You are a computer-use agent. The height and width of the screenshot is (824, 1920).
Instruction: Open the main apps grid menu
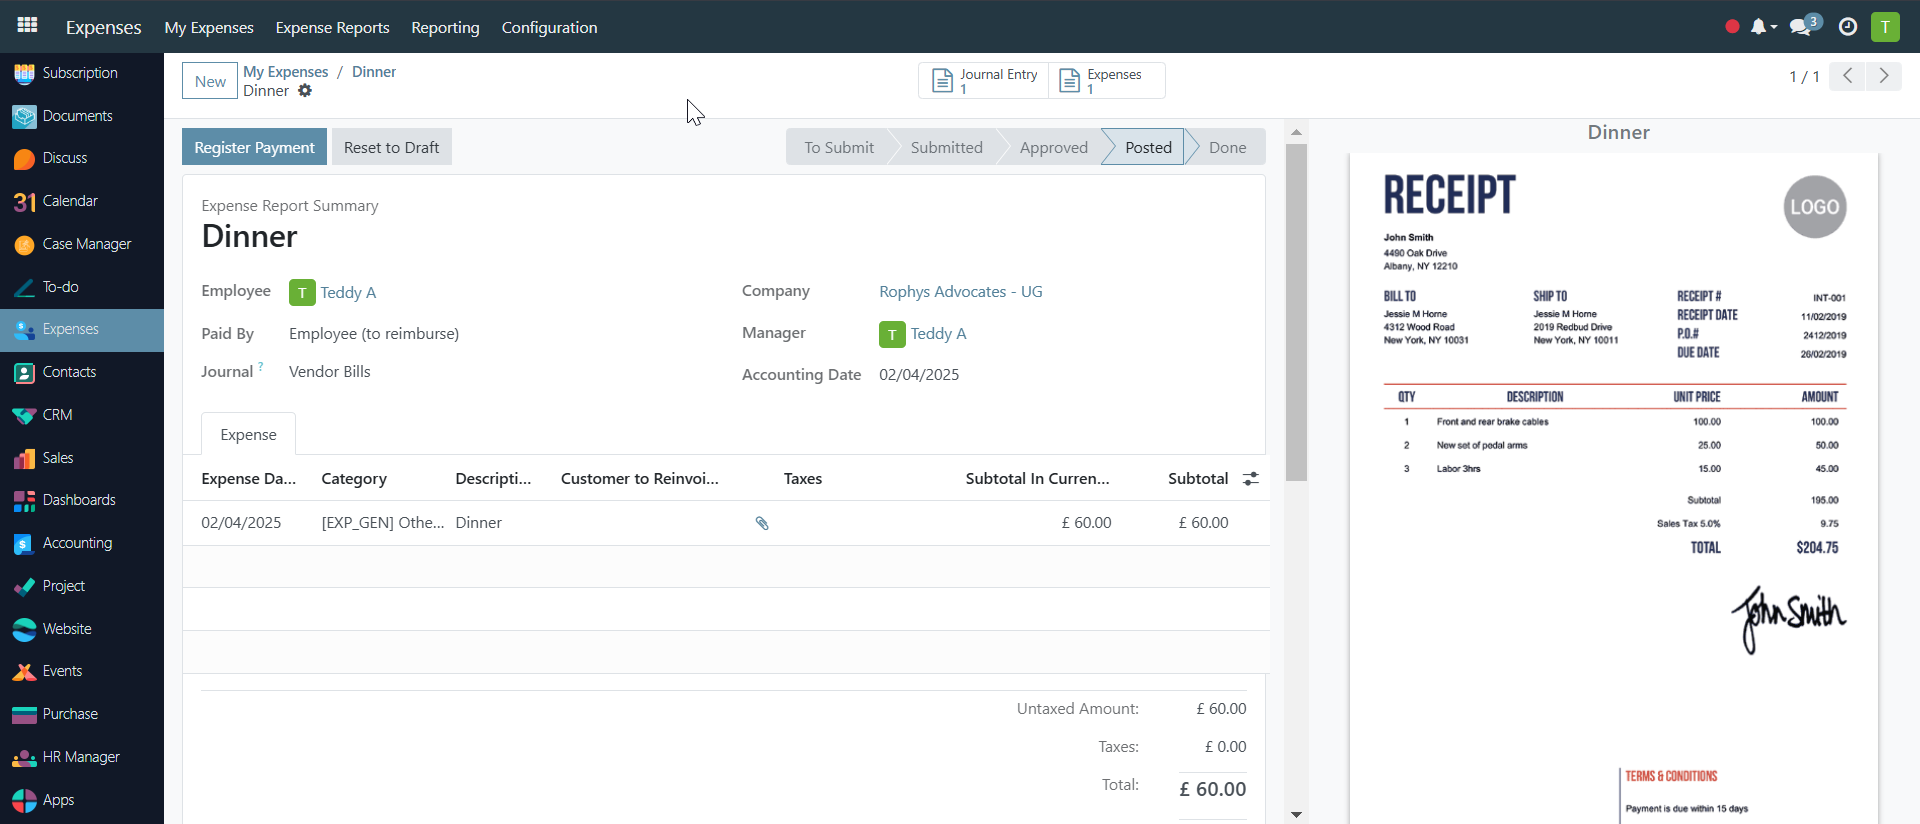(x=27, y=26)
